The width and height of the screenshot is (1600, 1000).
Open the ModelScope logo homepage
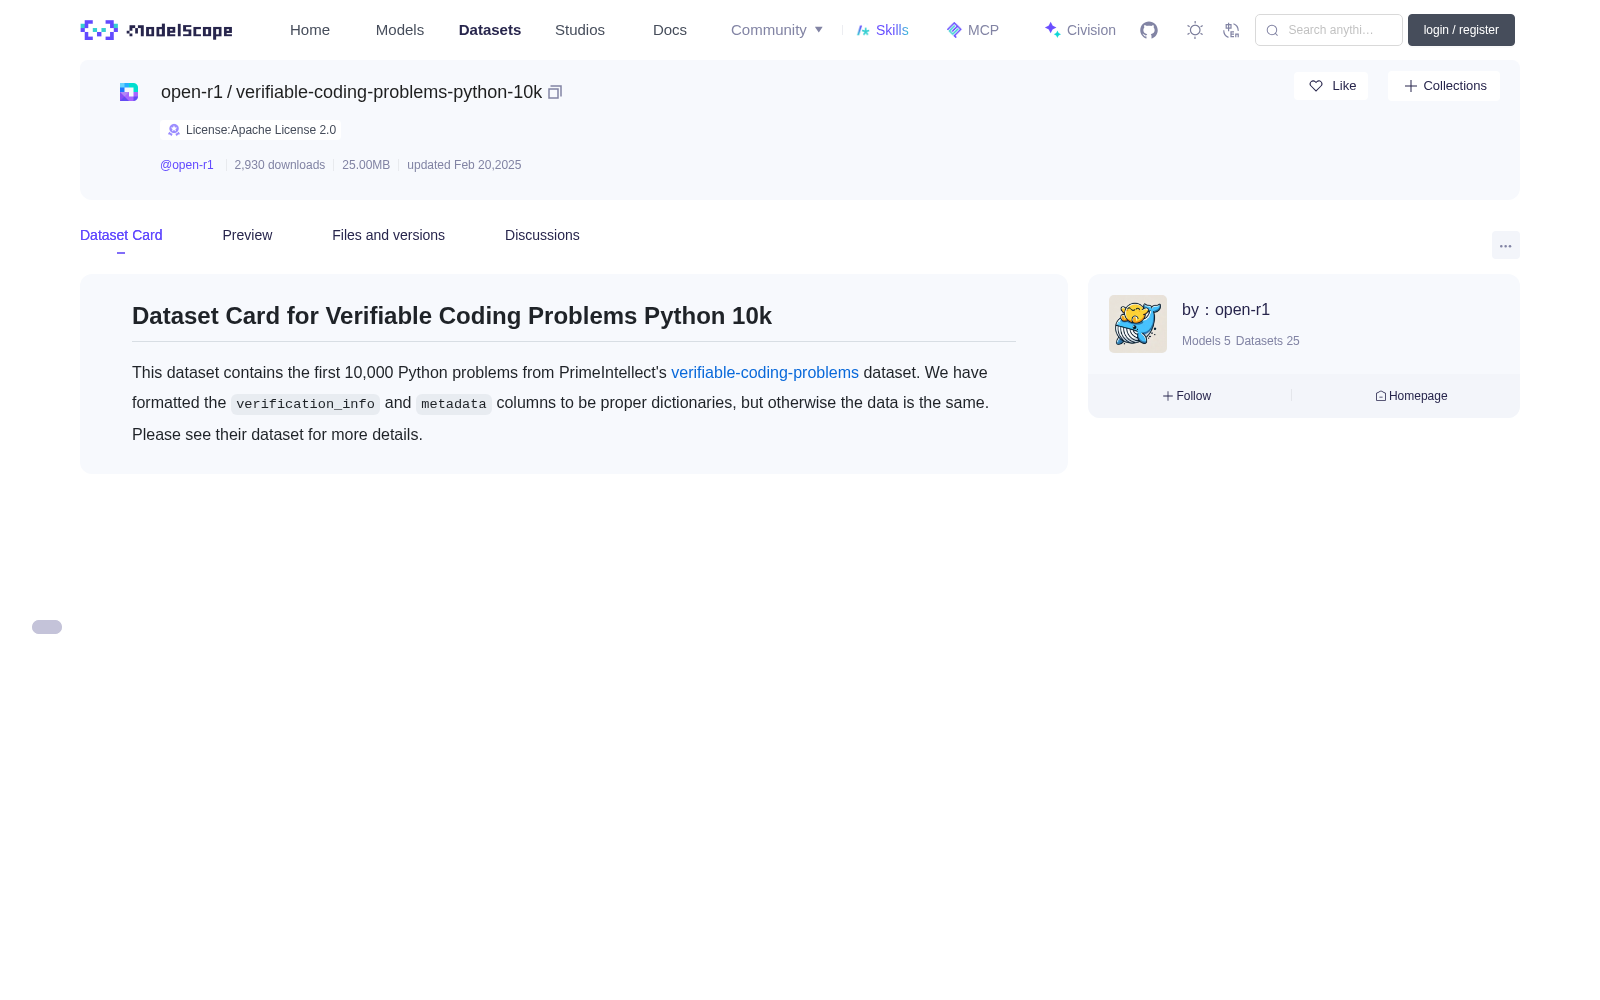click(x=156, y=30)
